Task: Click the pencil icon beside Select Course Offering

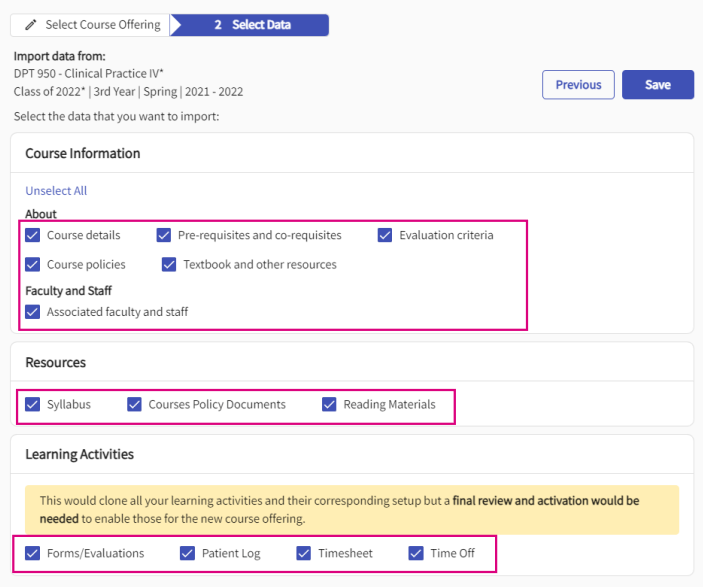Action: point(31,25)
